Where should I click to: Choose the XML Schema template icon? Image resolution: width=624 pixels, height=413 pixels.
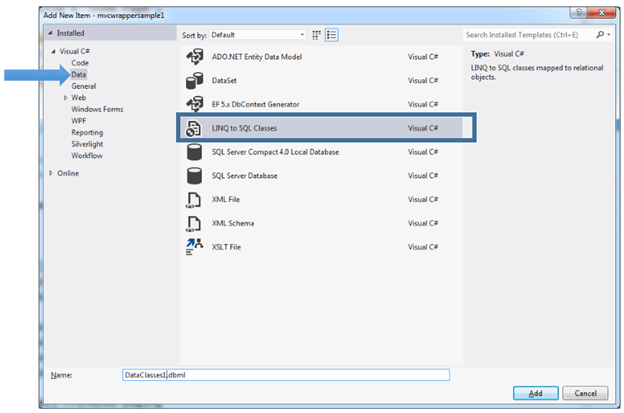click(194, 224)
